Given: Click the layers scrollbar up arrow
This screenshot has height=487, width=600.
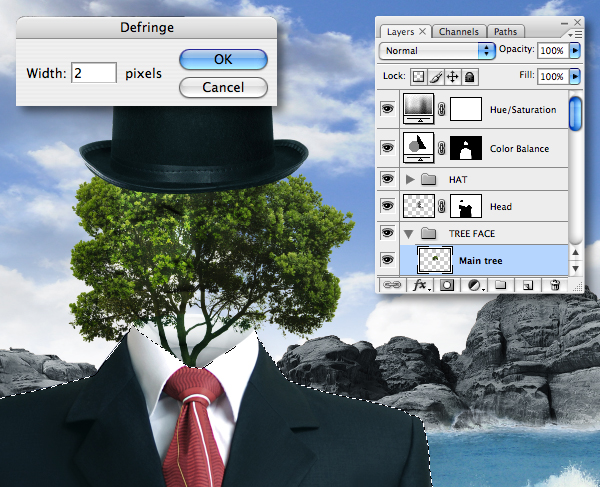Looking at the screenshot, I should (x=575, y=252).
